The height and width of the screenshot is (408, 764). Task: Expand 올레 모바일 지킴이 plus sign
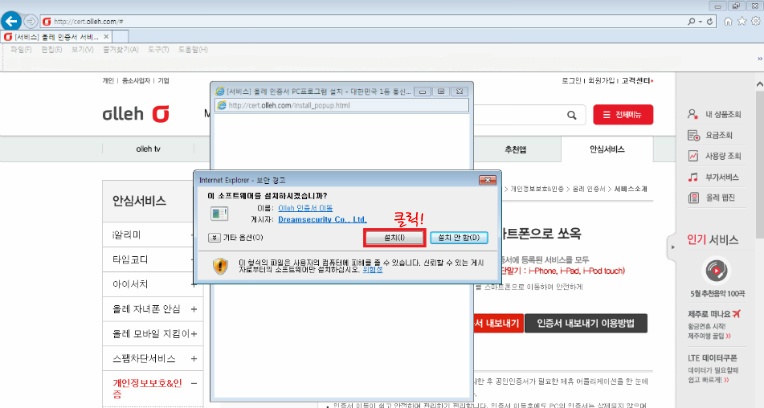(194, 334)
